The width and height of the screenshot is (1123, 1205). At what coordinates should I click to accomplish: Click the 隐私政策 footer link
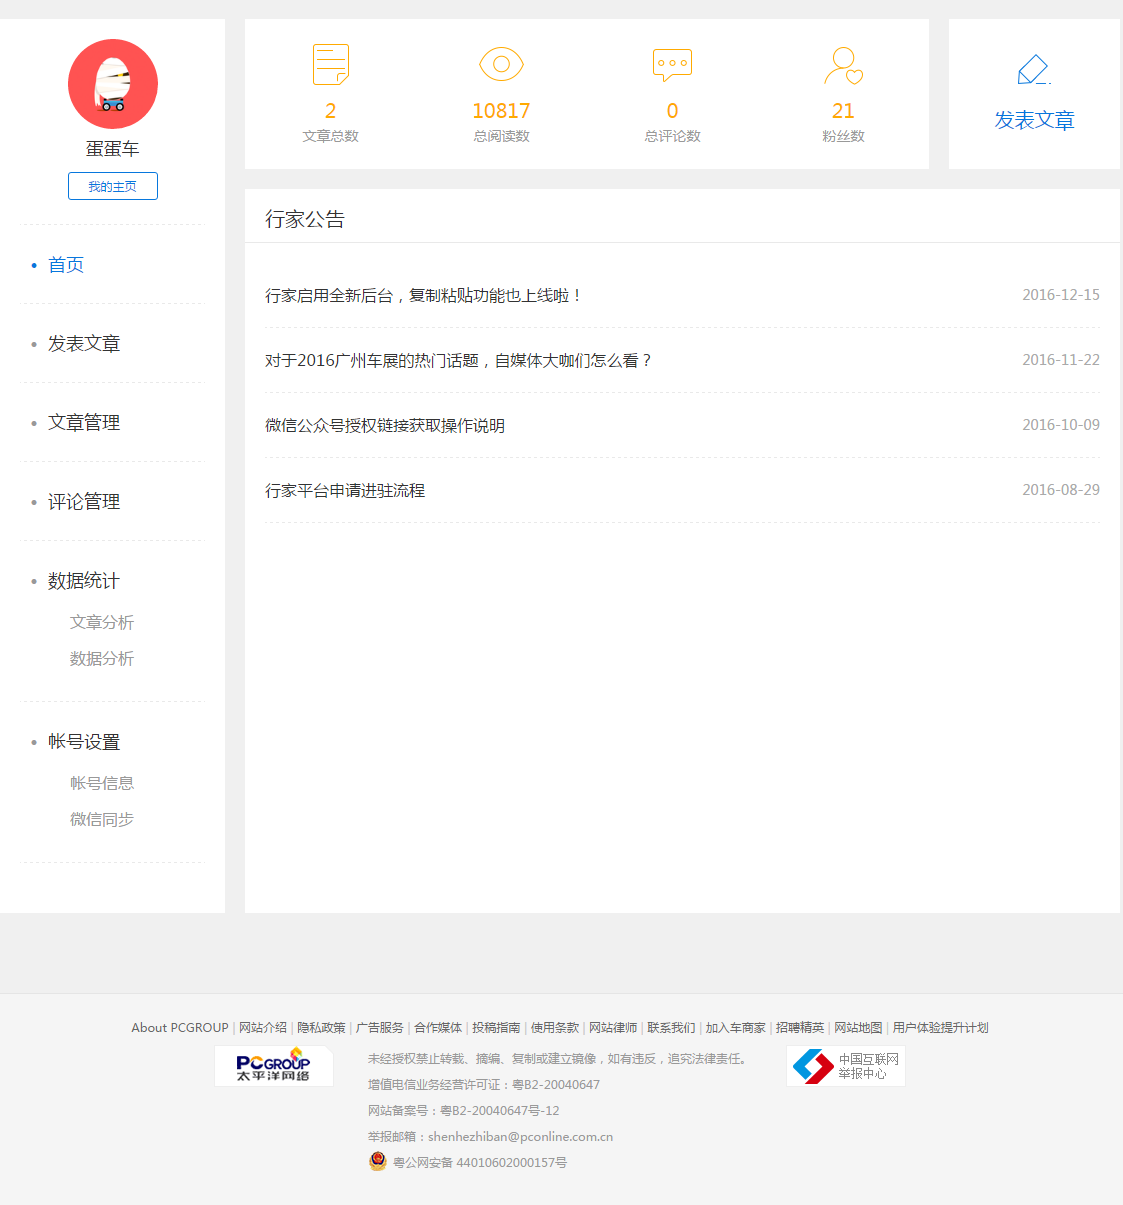pyautogui.click(x=321, y=1028)
